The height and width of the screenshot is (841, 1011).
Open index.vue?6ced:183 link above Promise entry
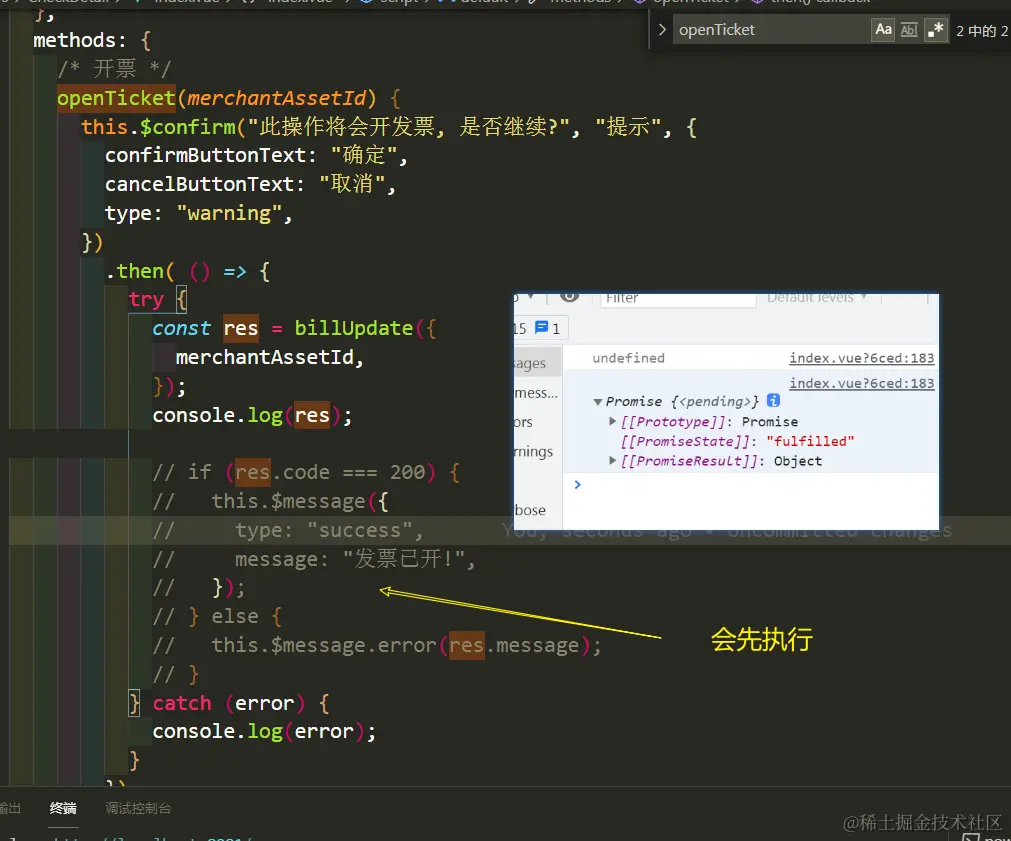pos(861,383)
